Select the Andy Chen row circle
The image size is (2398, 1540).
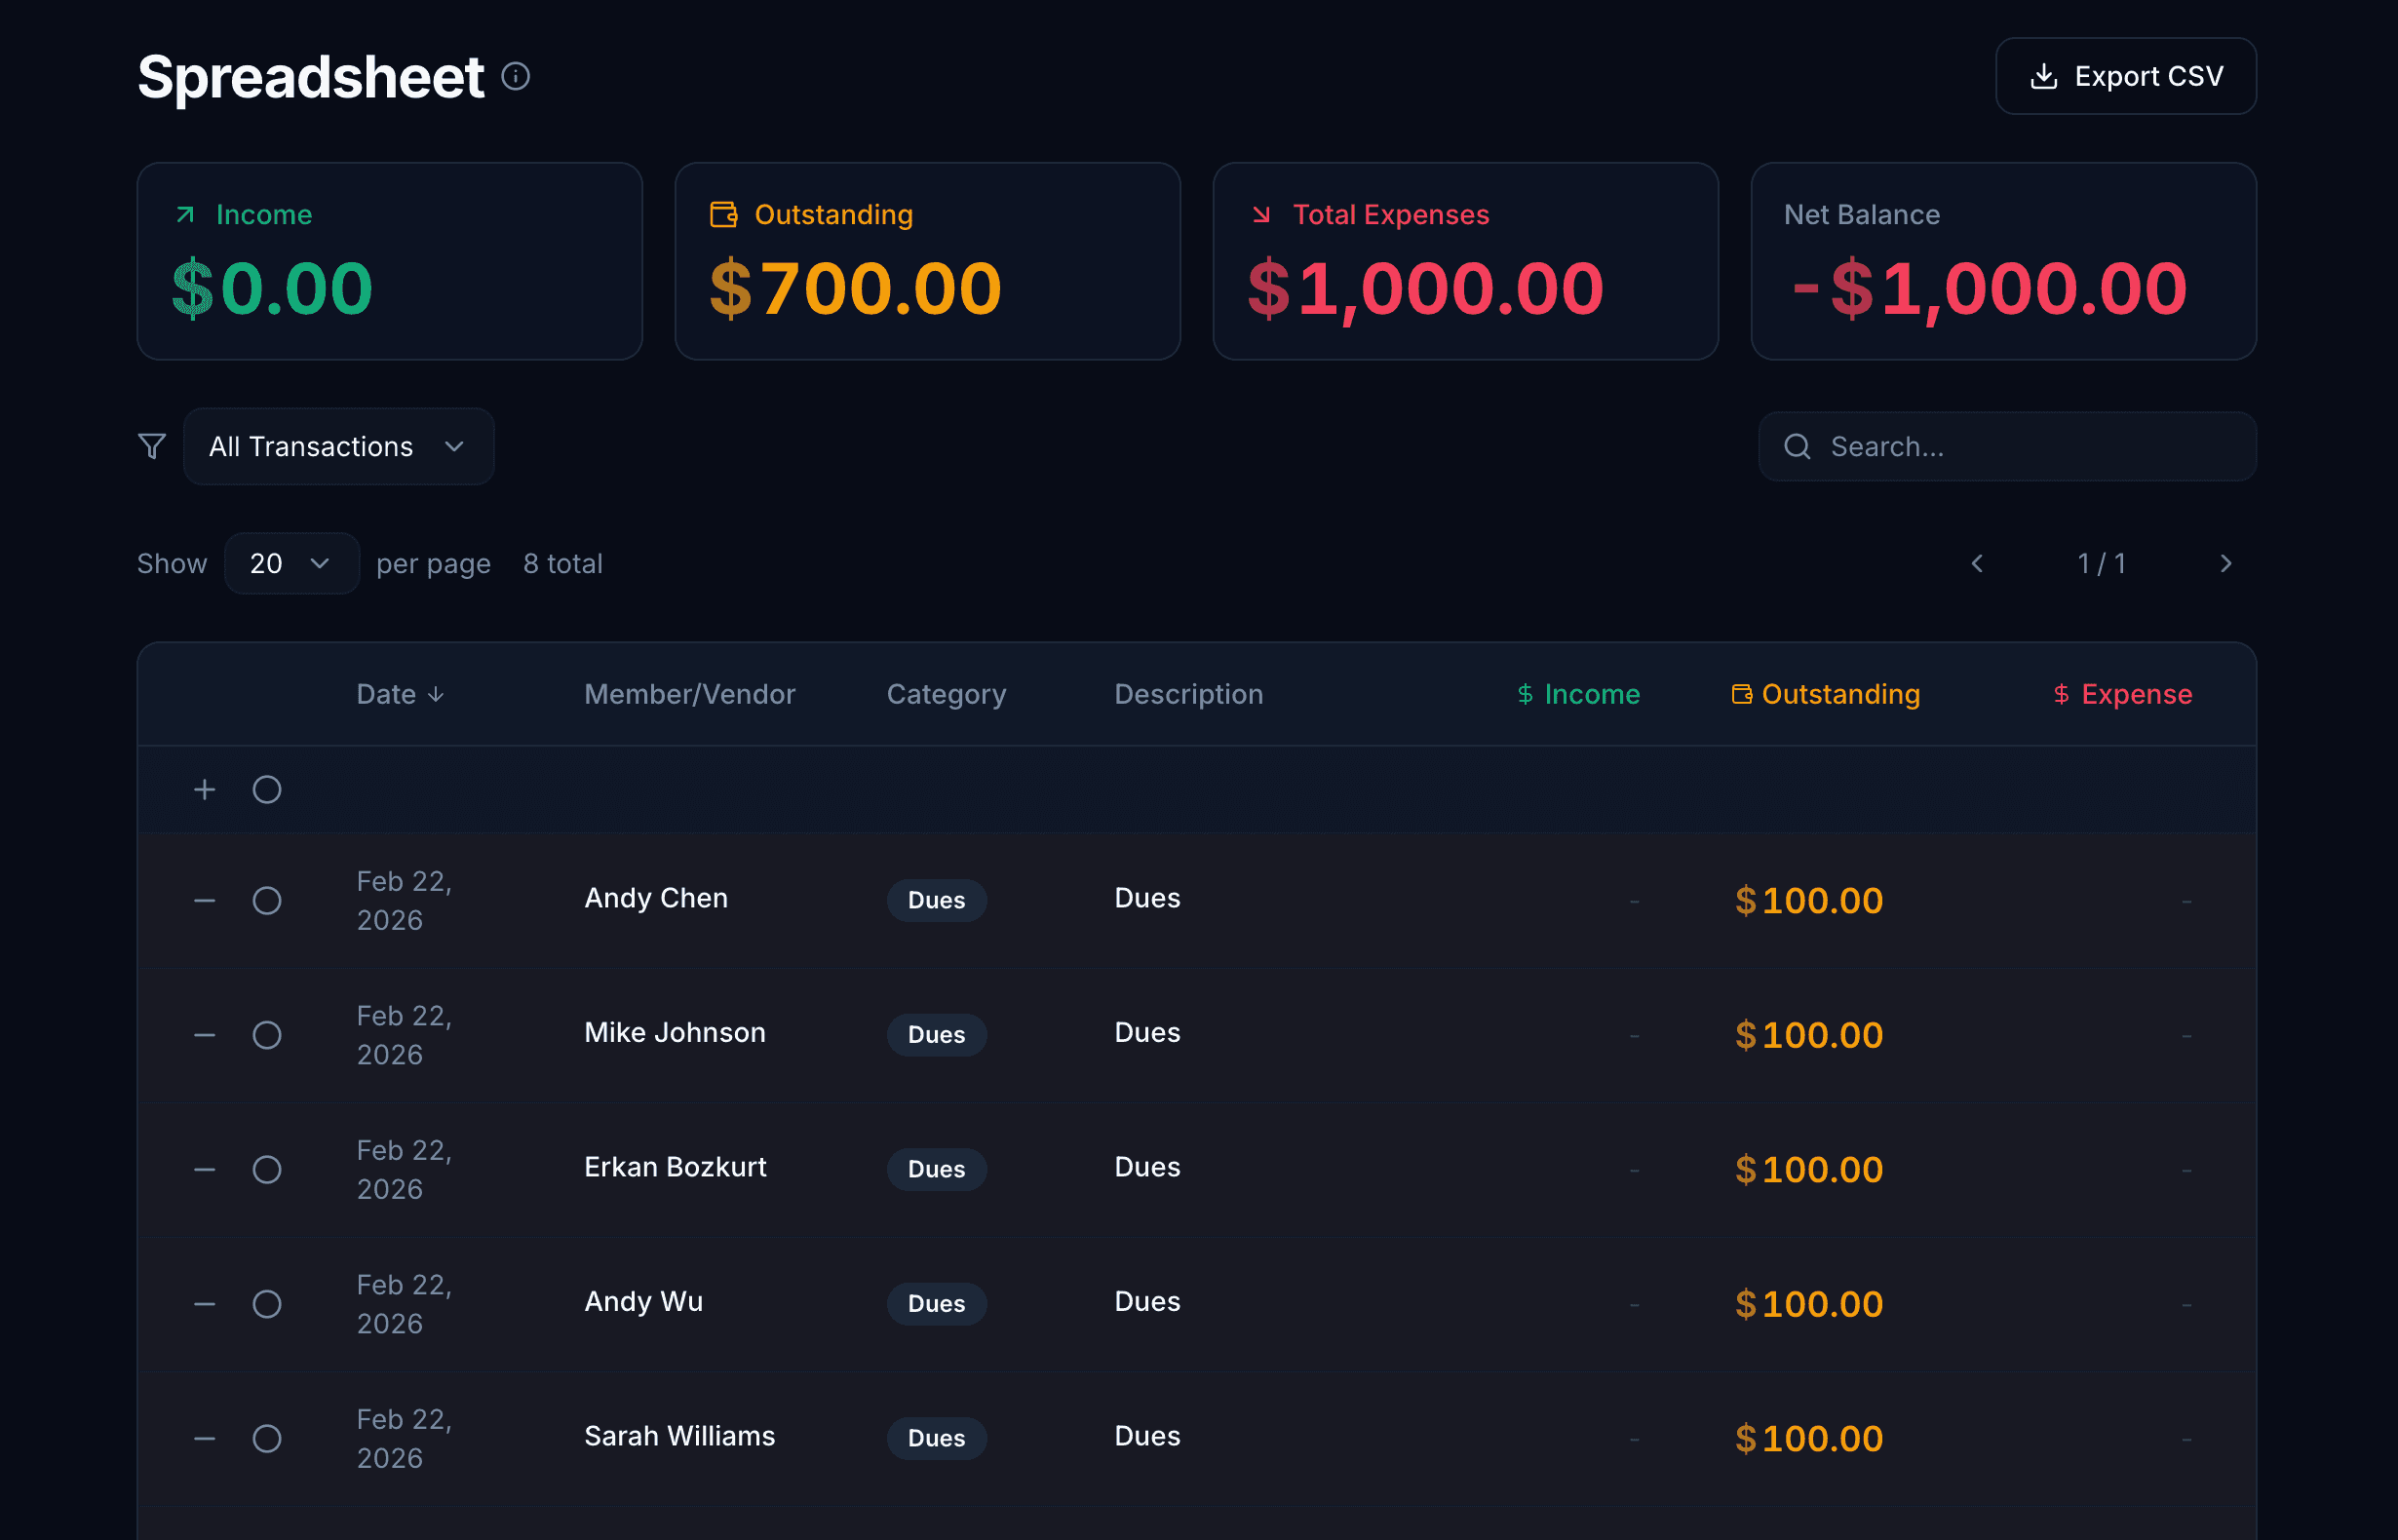click(x=267, y=901)
